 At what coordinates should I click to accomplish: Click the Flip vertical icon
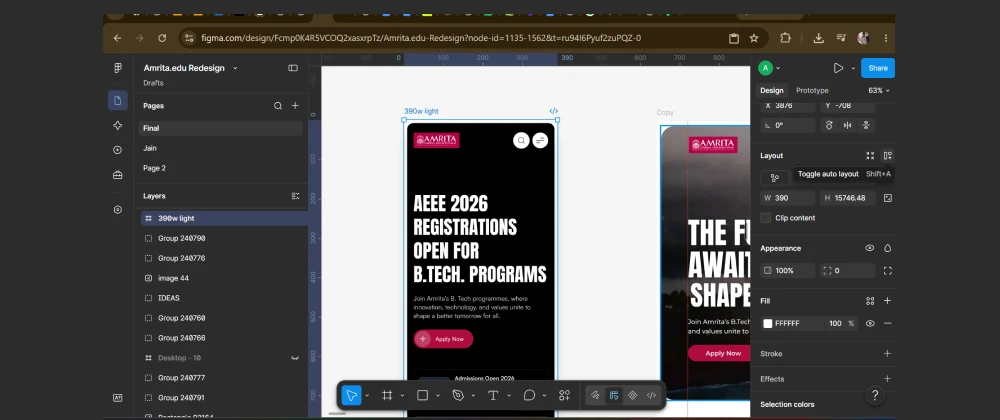(866, 125)
